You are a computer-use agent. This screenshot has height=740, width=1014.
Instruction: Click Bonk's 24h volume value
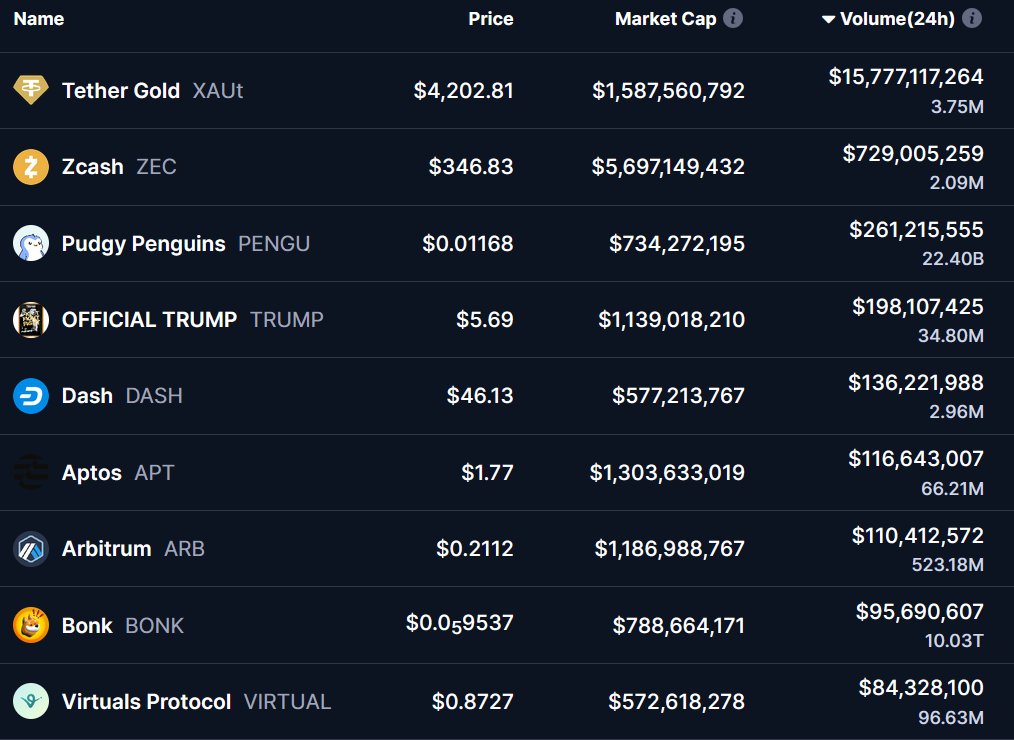(x=919, y=611)
